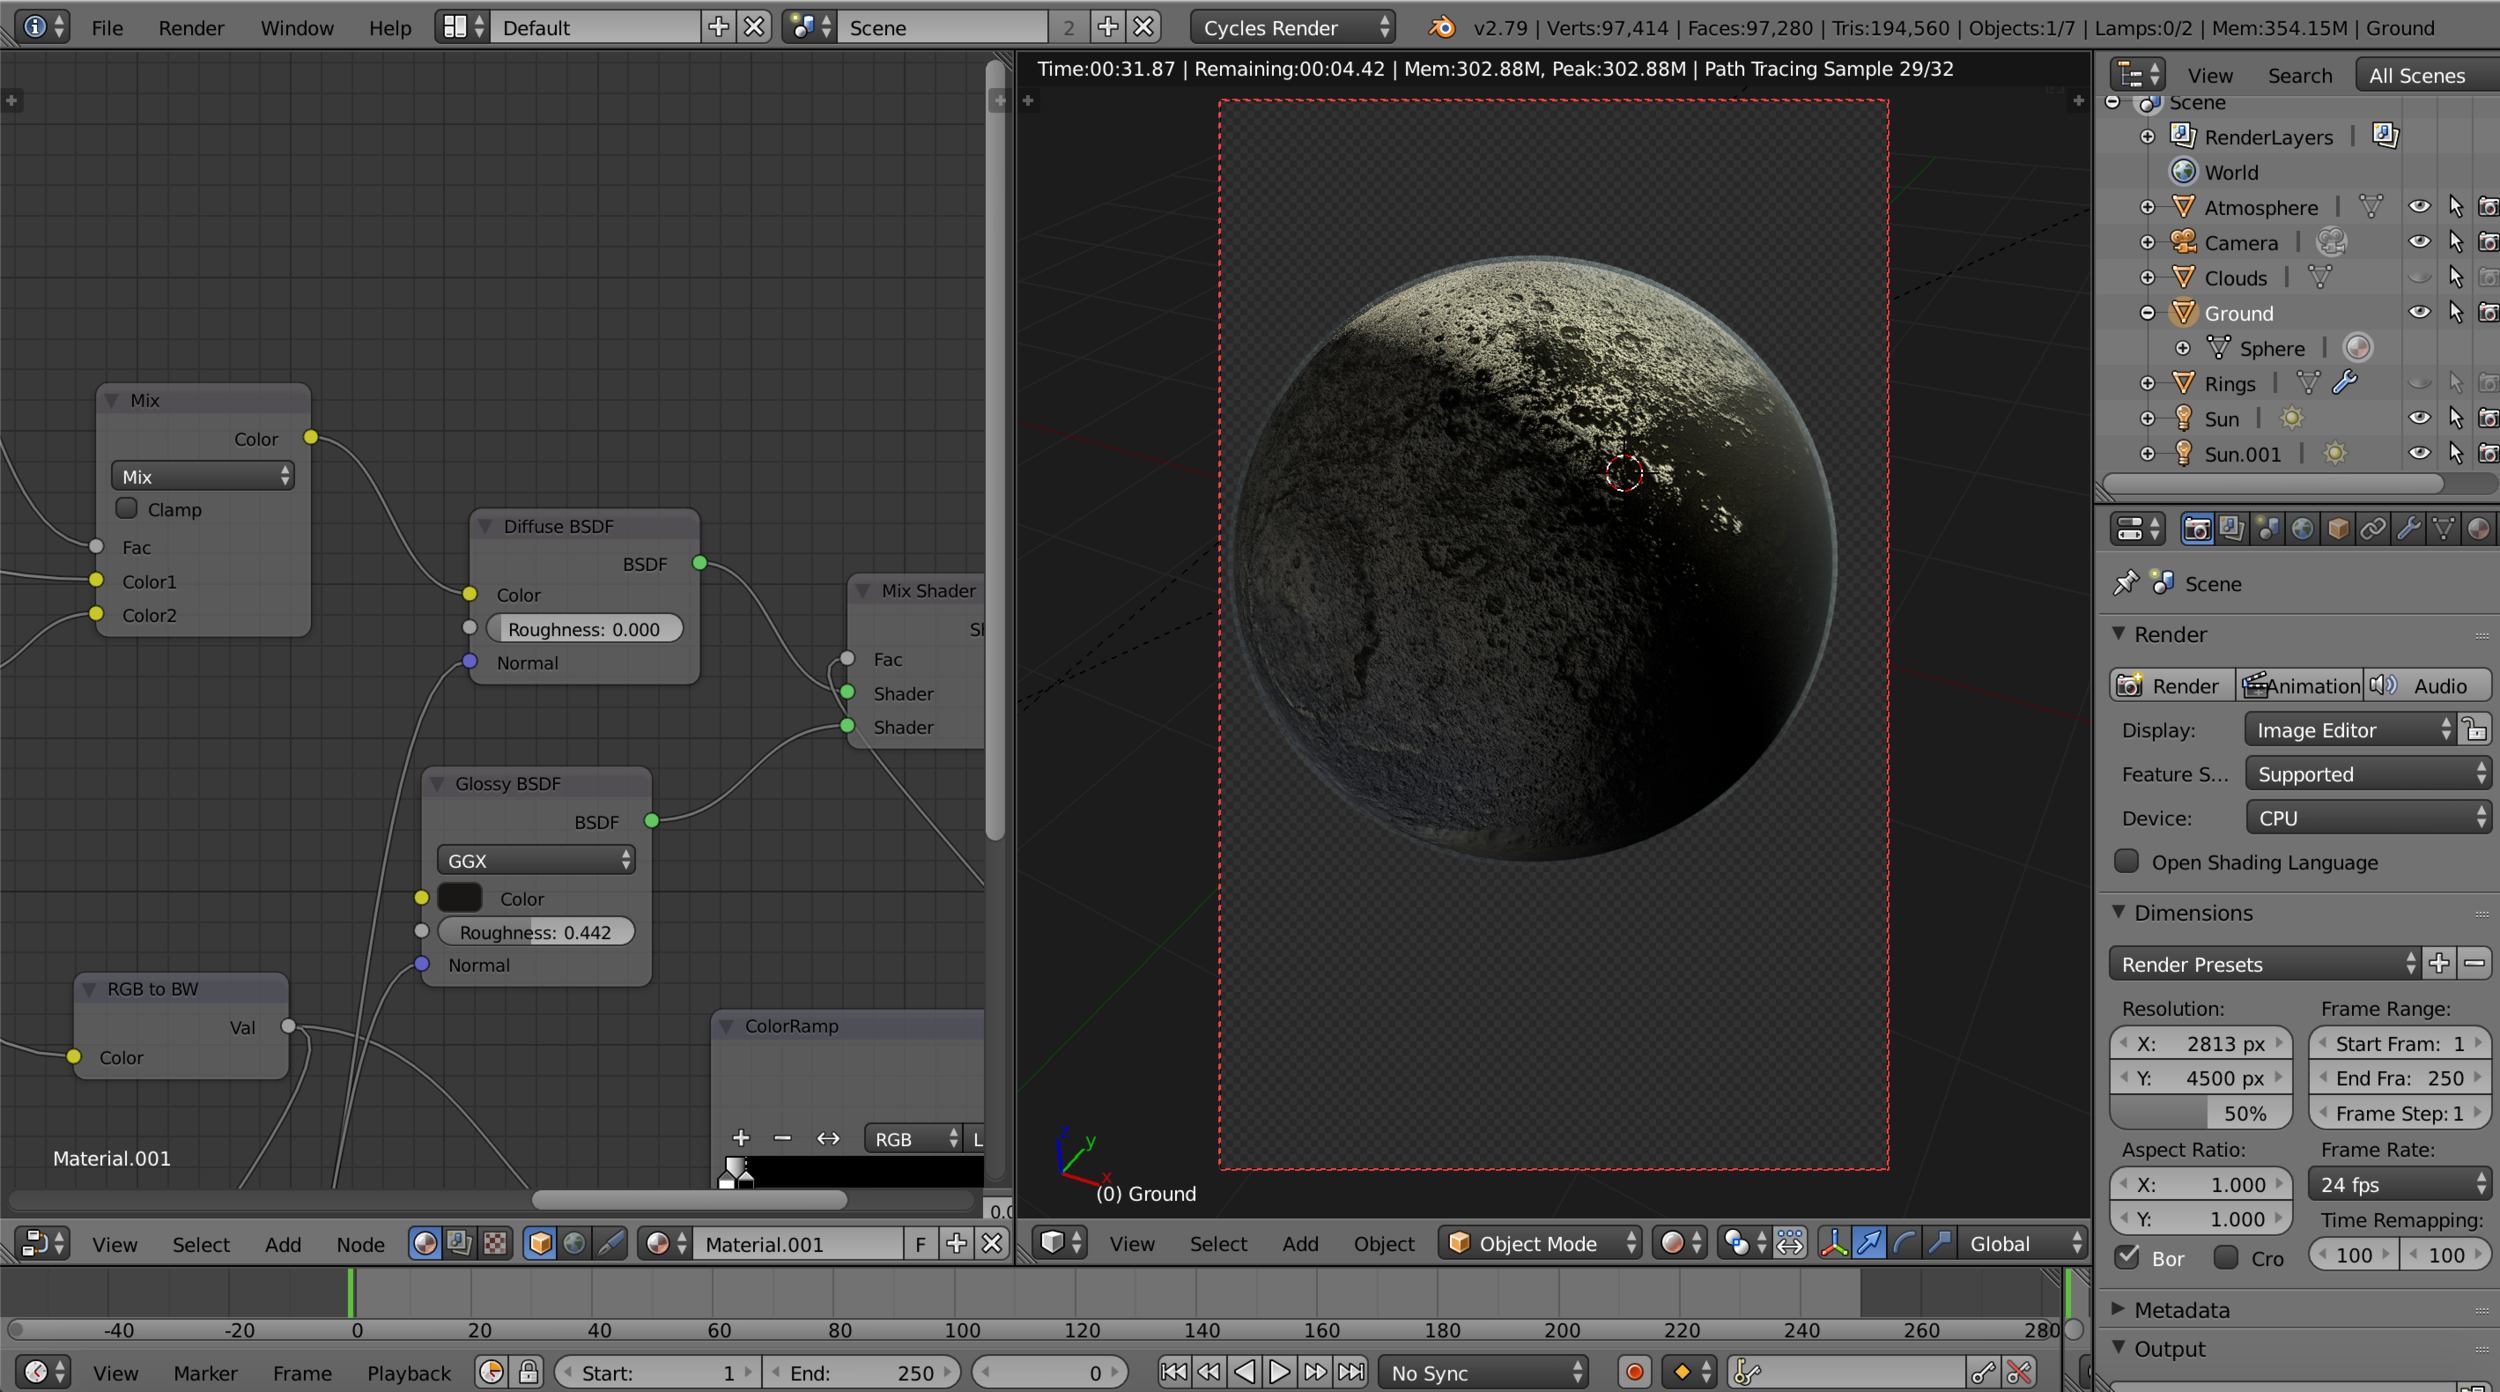Click the Animation render button

point(2299,685)
